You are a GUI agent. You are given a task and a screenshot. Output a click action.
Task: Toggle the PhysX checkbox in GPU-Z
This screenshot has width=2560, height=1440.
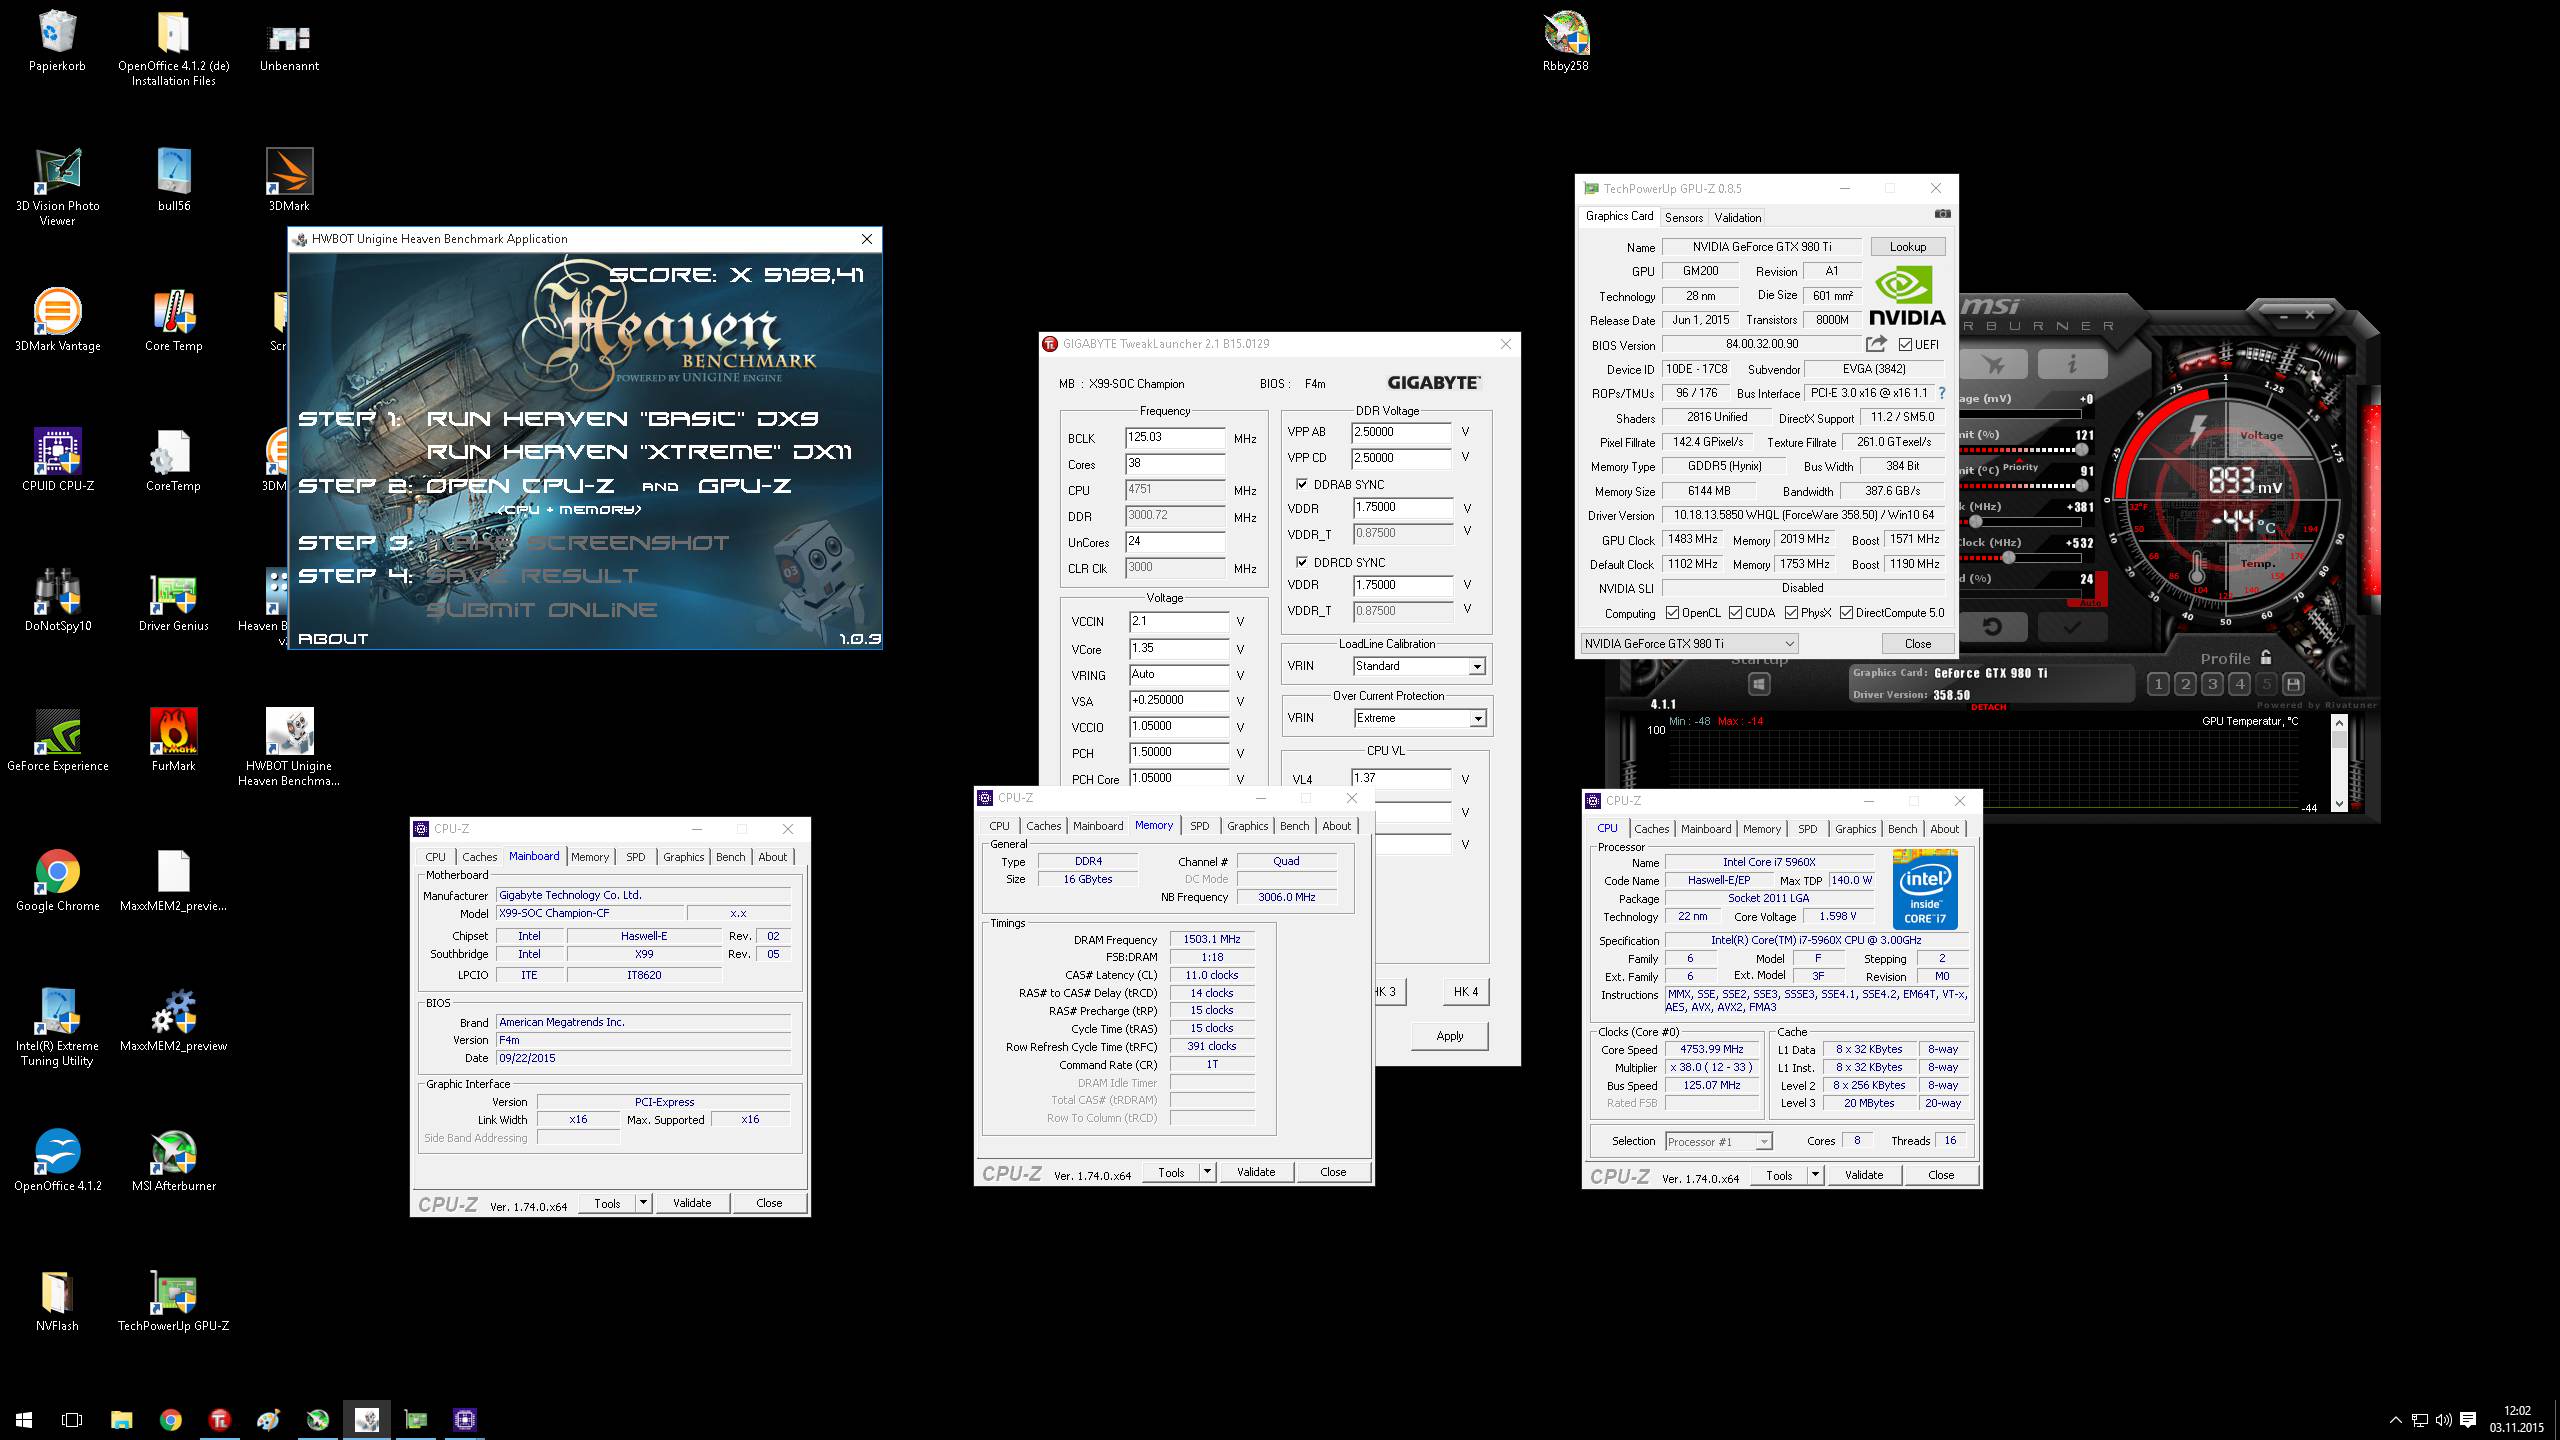[1791, 613]
